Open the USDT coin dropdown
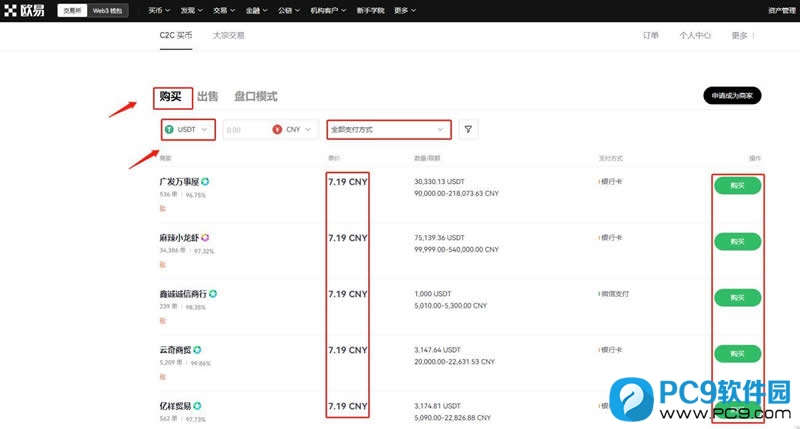 (x=188, y=130)
